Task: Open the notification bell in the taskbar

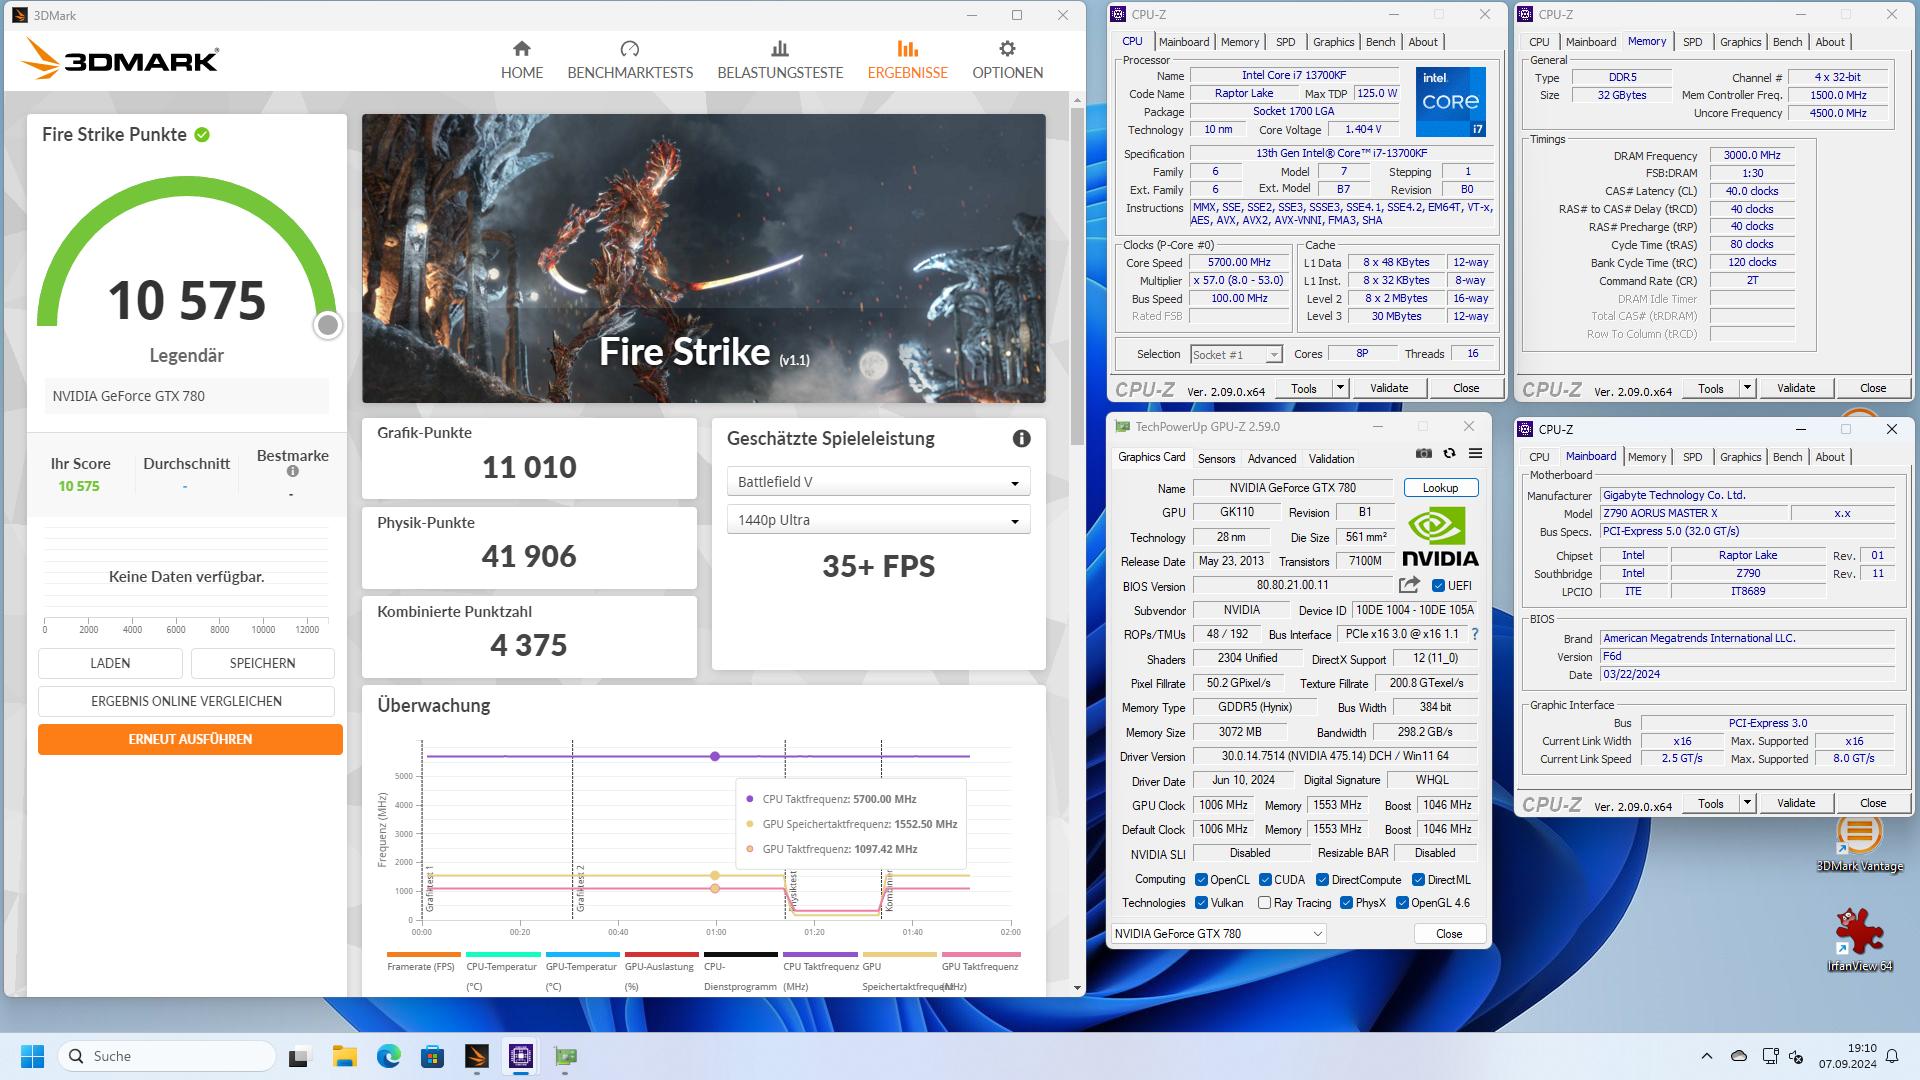Action: coord(1892,1056)
